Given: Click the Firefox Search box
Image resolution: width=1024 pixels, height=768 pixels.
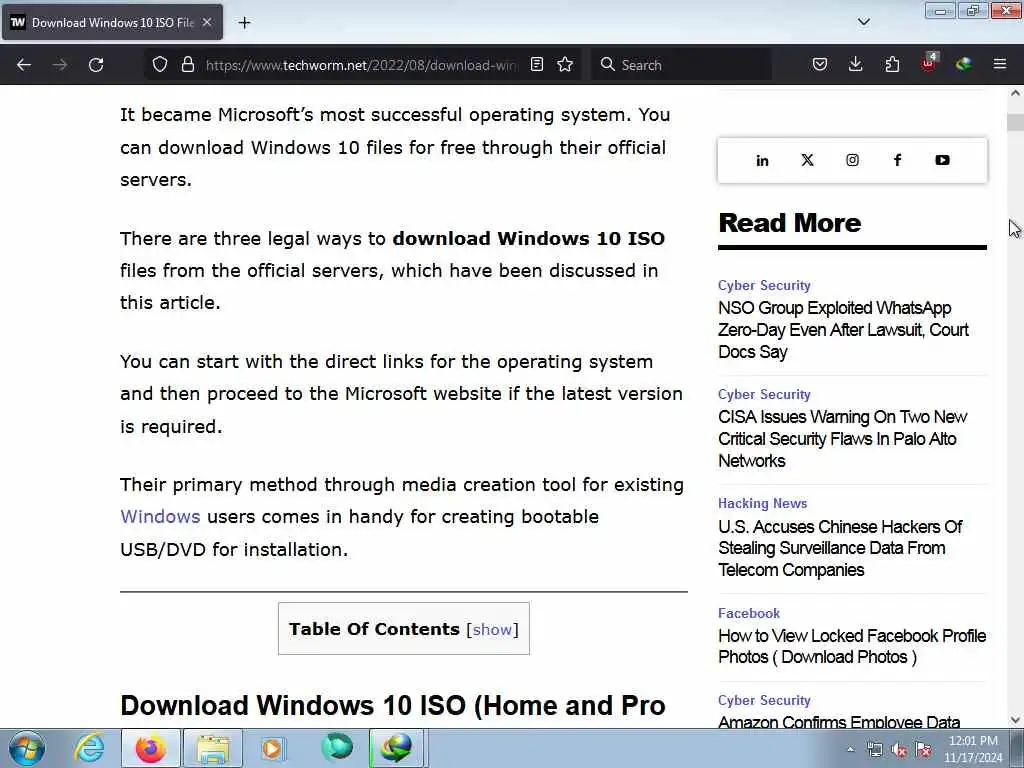Looking at the screenshot, I should point(681,65).
